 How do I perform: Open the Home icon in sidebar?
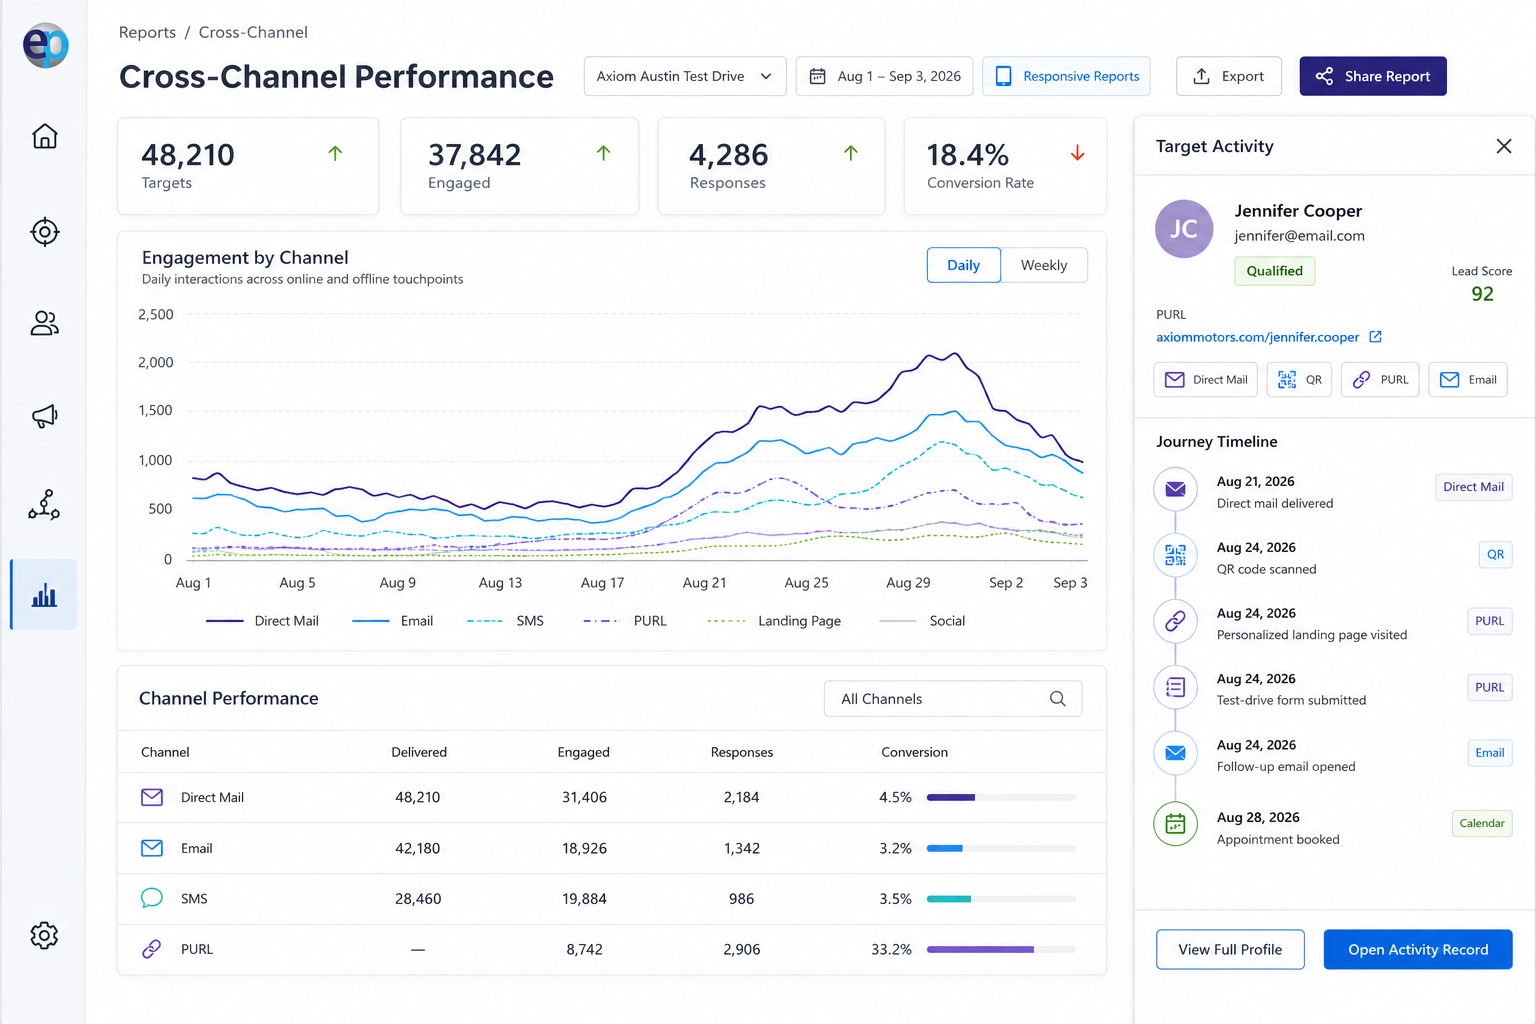[45, 136]
